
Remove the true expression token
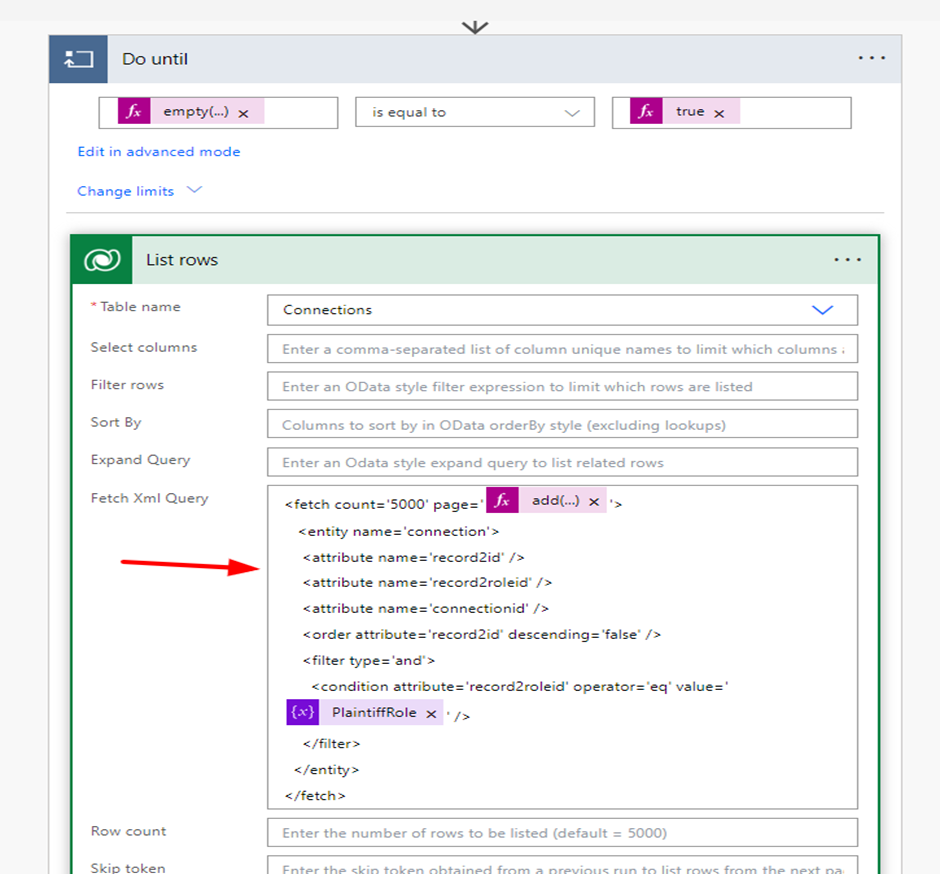[x=719, y=113]
